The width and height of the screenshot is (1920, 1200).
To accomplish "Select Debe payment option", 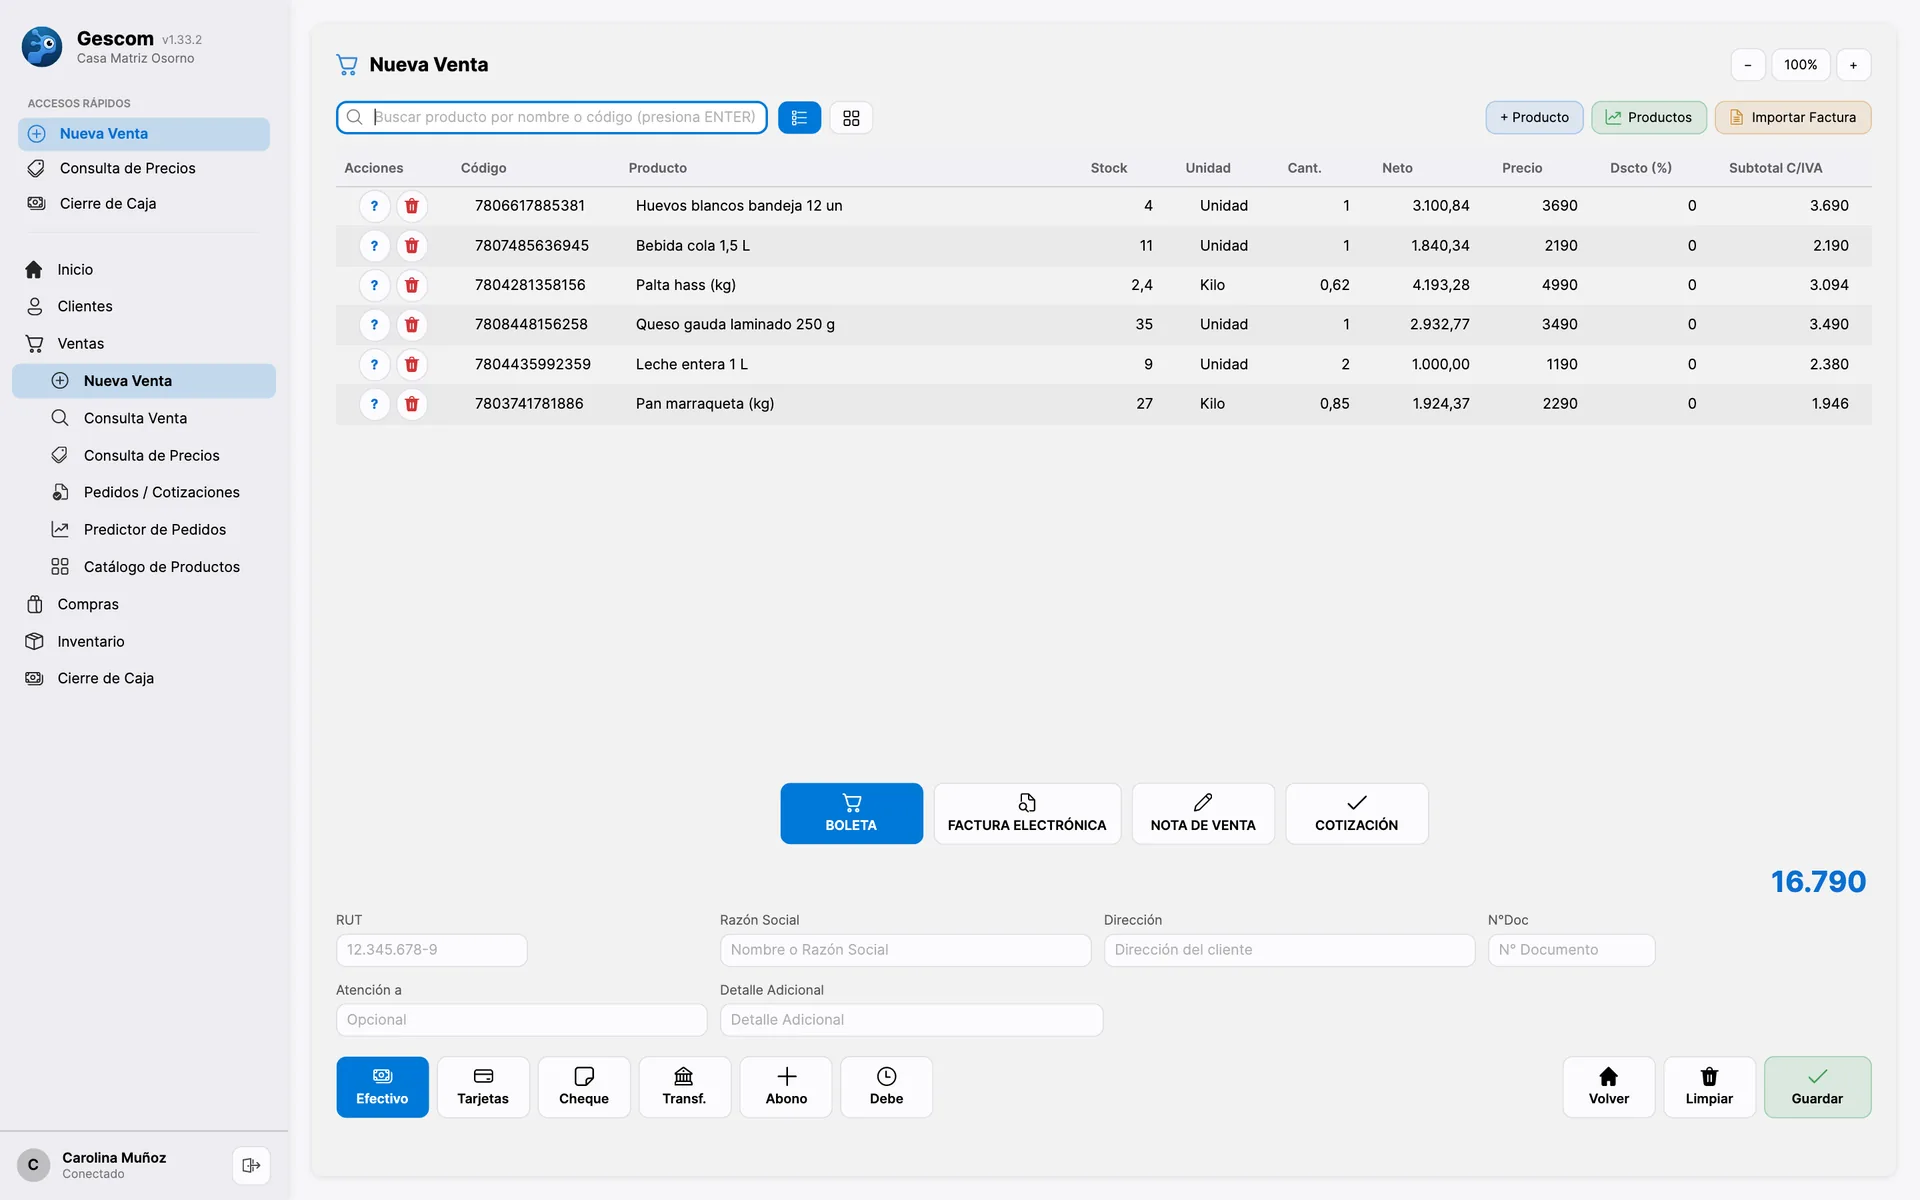I will [x=886, y=1087].
